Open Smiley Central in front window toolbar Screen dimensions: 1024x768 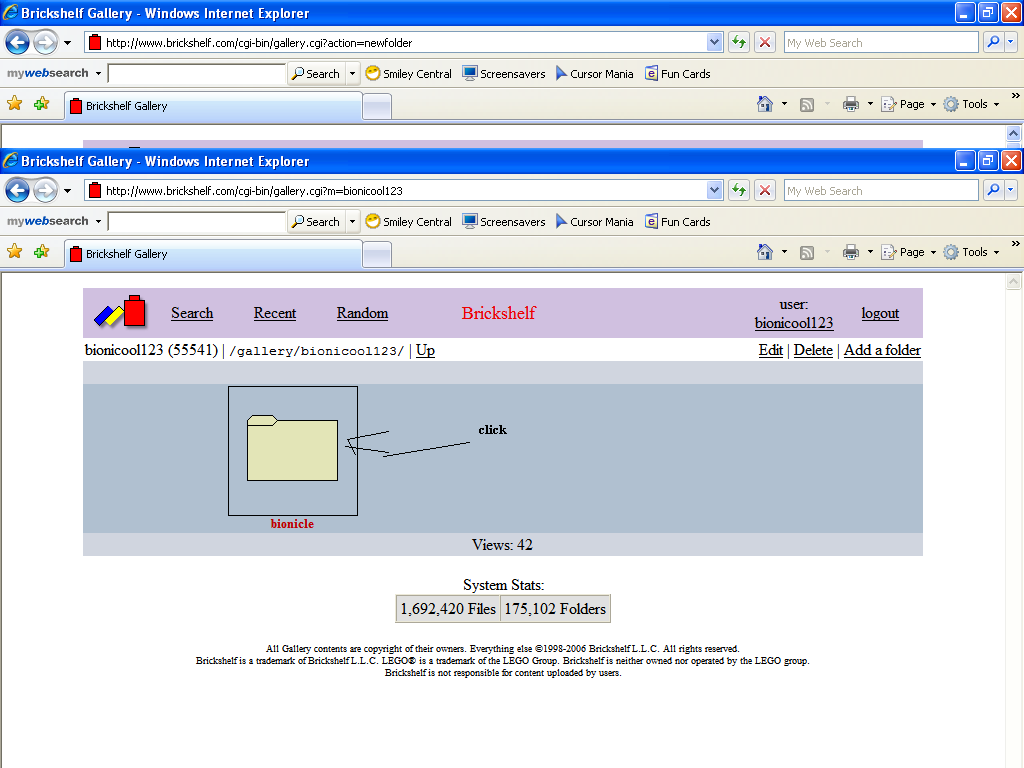409,222
